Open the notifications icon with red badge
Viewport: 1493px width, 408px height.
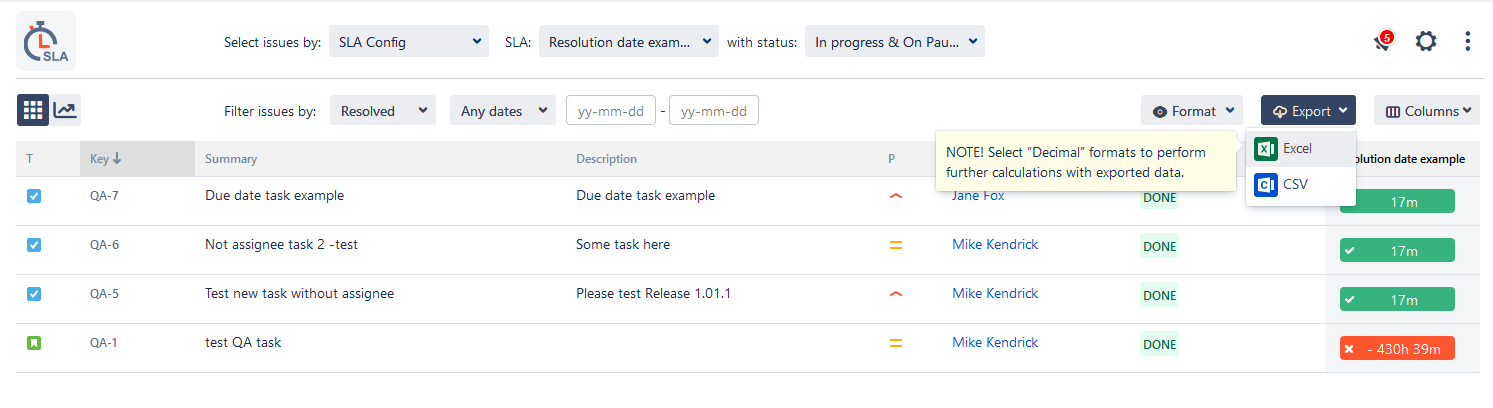click(1383, 42)
